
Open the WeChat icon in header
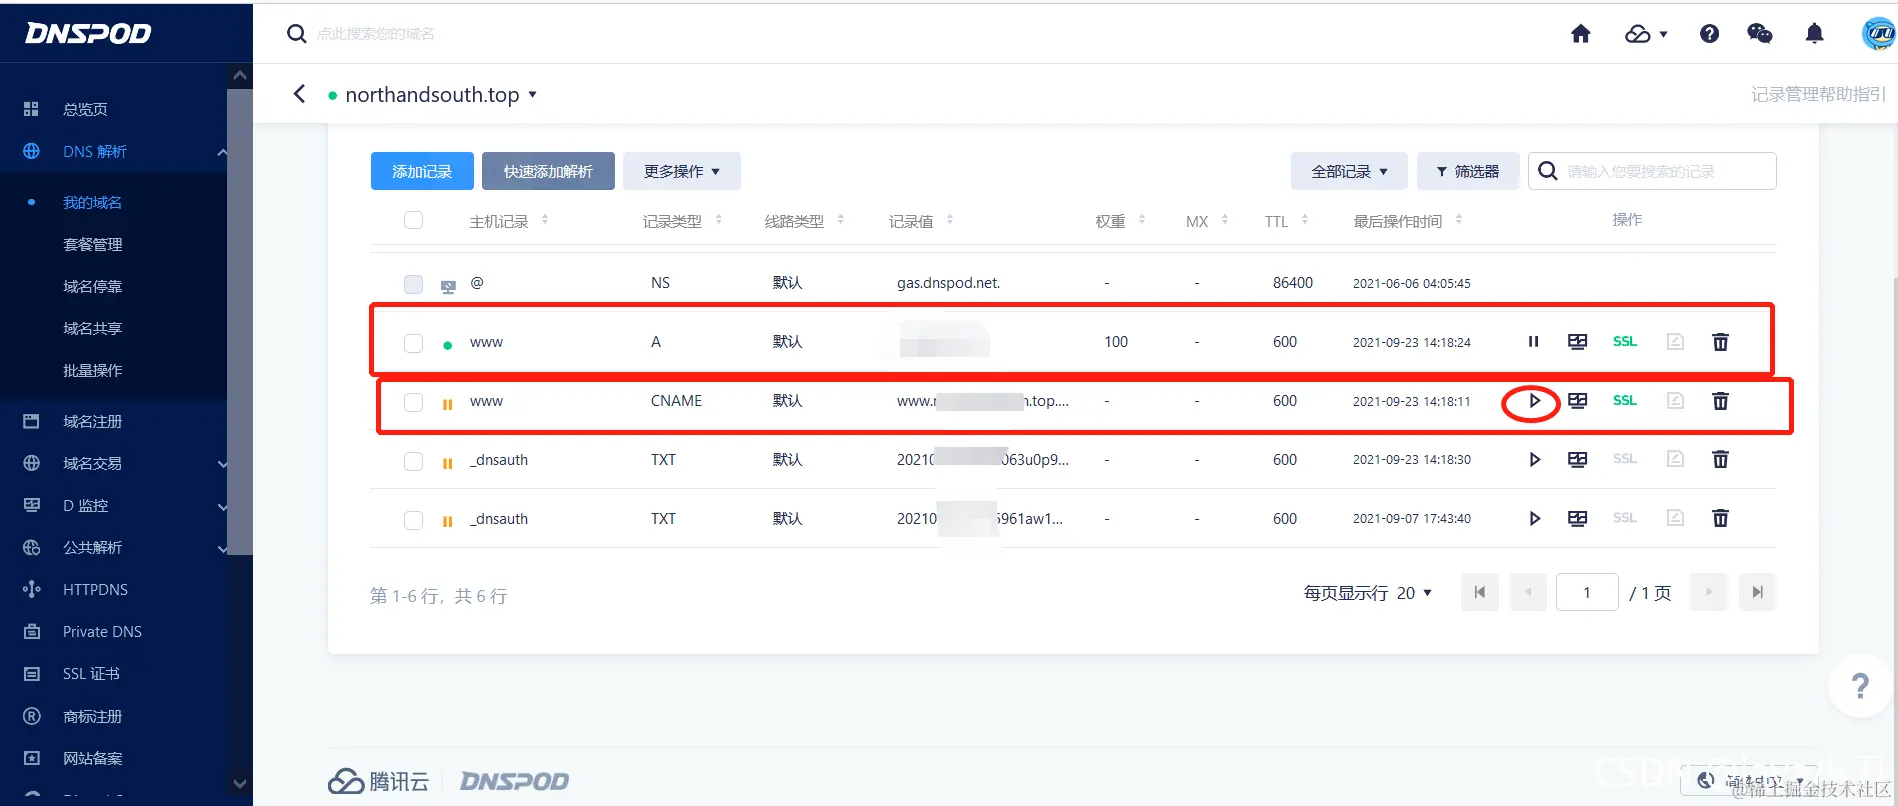[1759, 34]
